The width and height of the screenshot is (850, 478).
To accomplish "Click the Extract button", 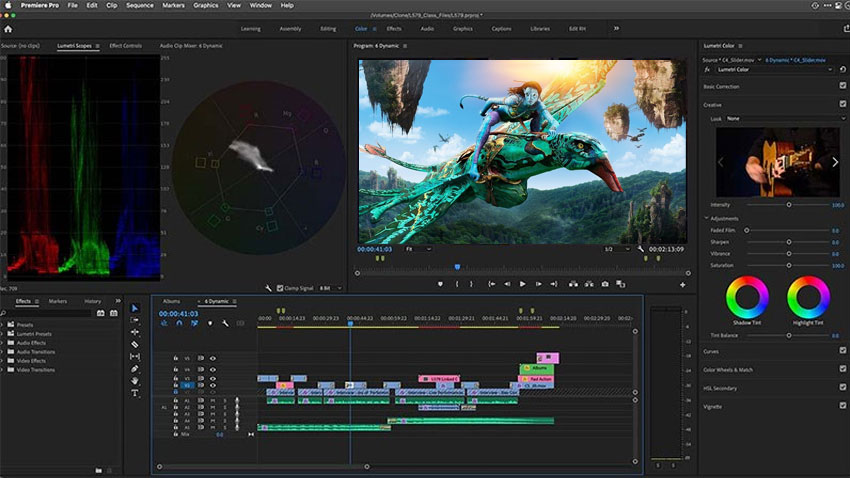I will pyautogui.click(x=589, y=284).
